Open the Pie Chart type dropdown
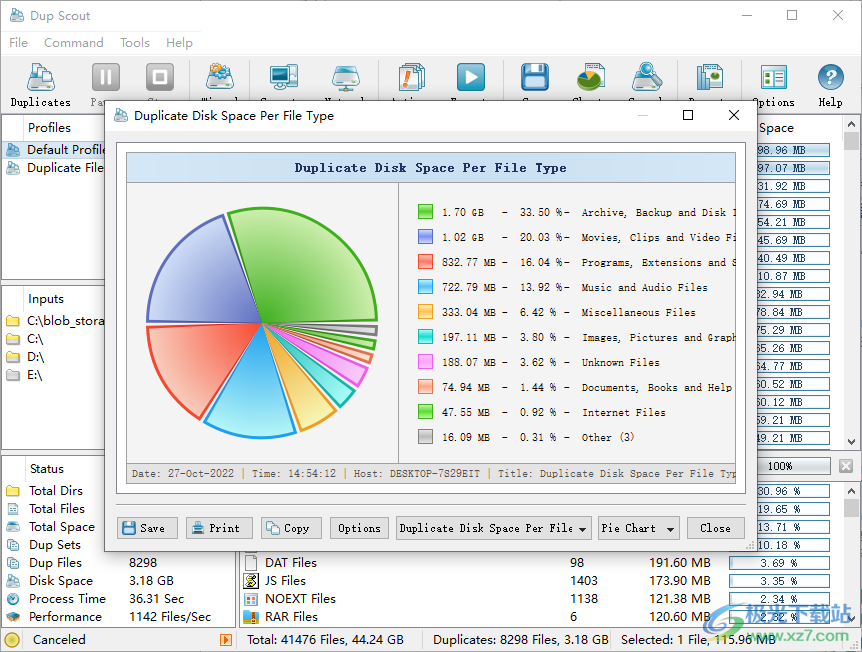The height and width of the screenshot is (652, 862). click(638, 528)
